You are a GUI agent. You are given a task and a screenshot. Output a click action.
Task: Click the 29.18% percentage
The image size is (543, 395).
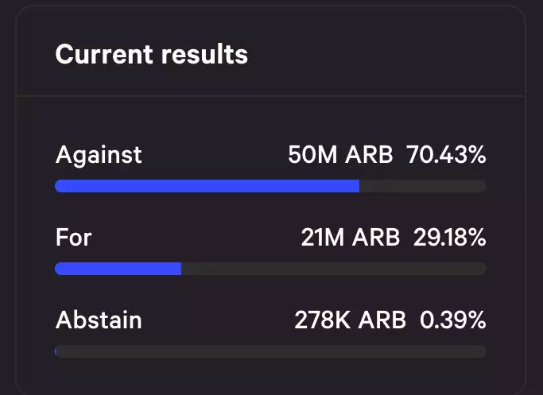(449, 237)
